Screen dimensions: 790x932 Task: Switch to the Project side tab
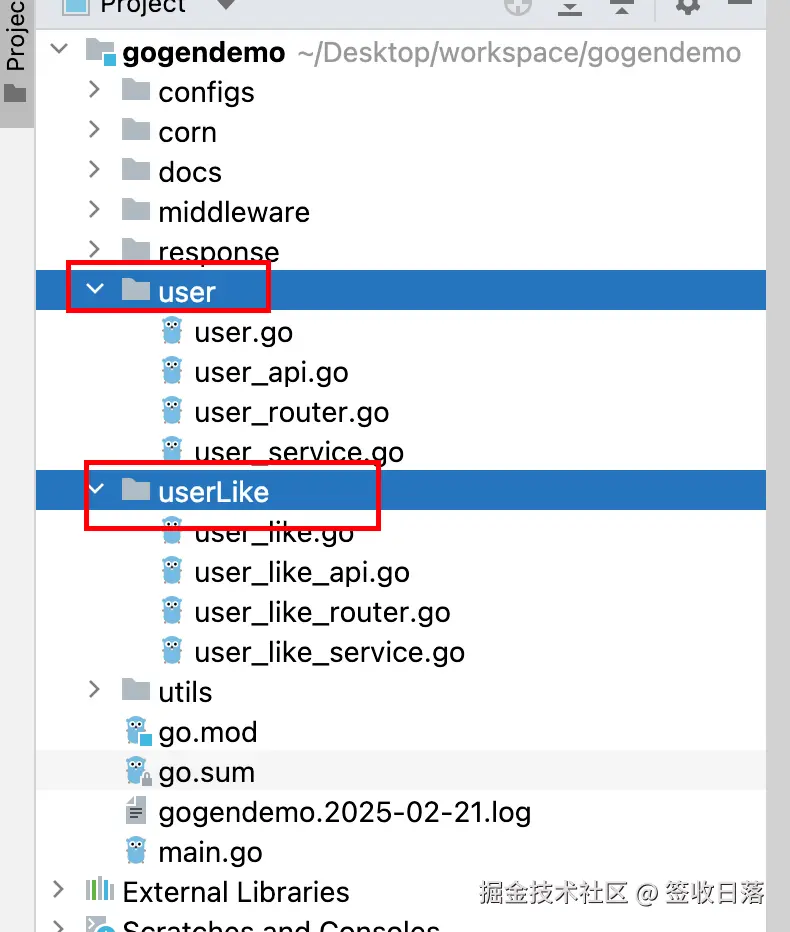click(x=15, y=50)
